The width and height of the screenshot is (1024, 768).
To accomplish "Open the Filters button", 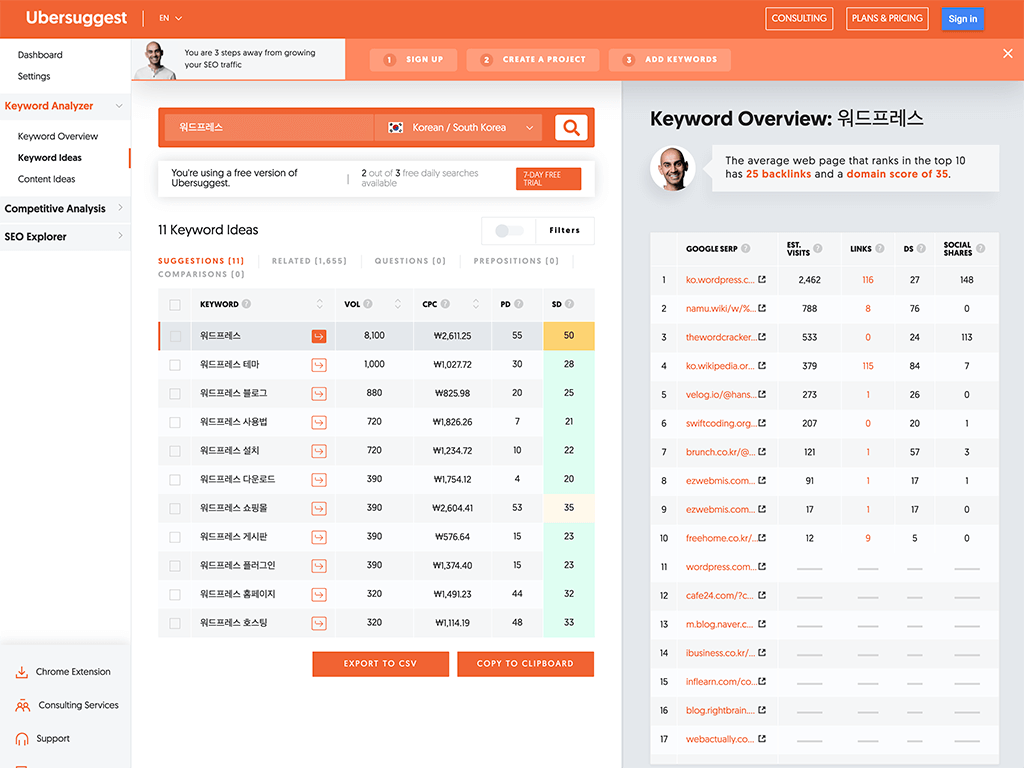I will coord(564,231).
